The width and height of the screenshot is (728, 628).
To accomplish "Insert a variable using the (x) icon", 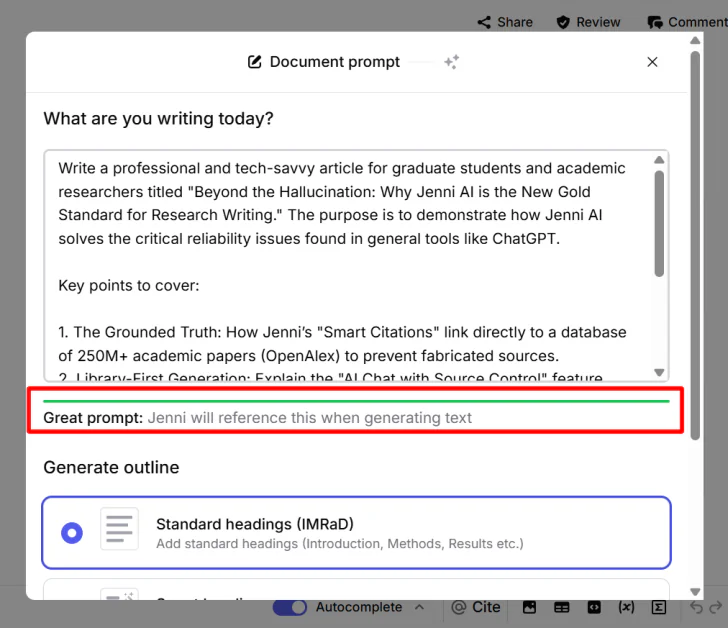I will (x=626, y=607).
